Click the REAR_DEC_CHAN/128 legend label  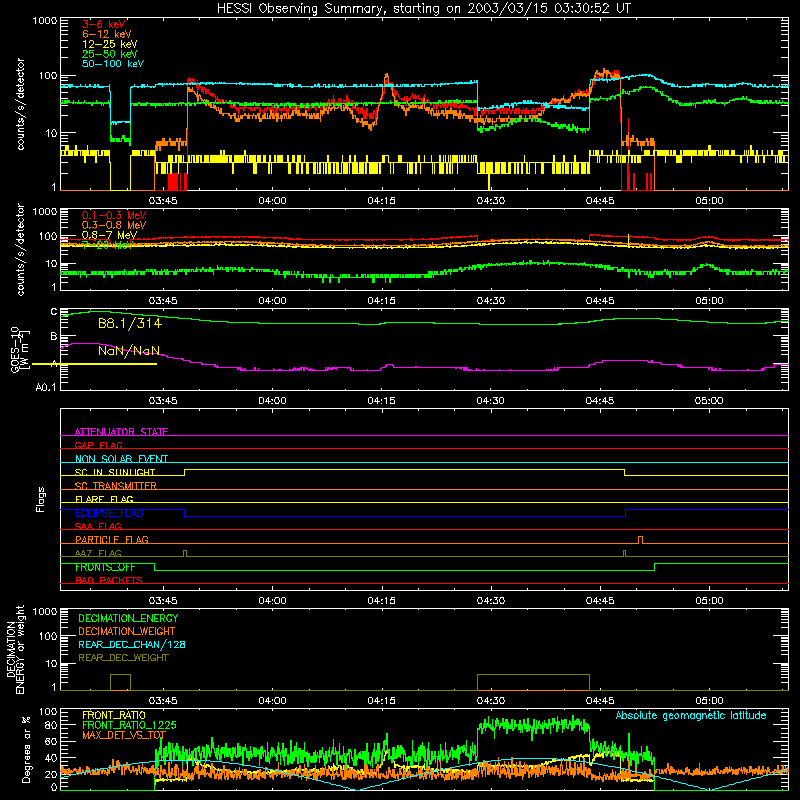click(132, 645)
